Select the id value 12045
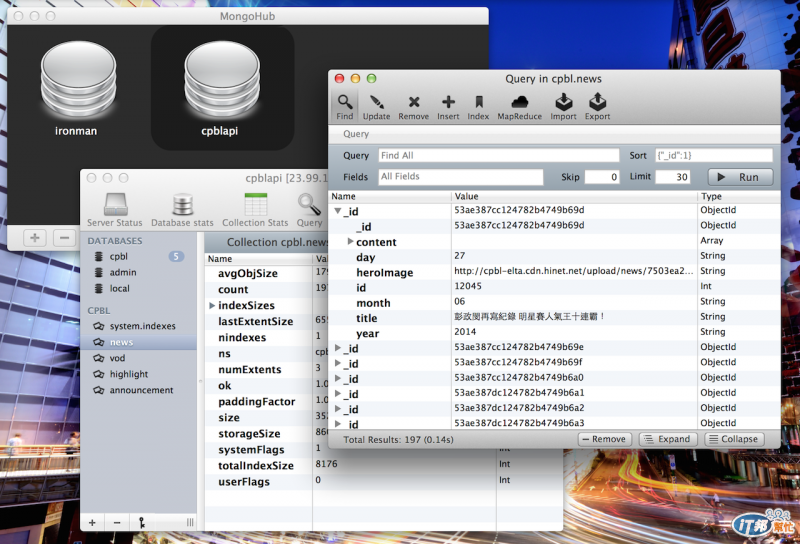Viewport: 800px width, 544px height. pyautogui.click(x=467, y=286)
